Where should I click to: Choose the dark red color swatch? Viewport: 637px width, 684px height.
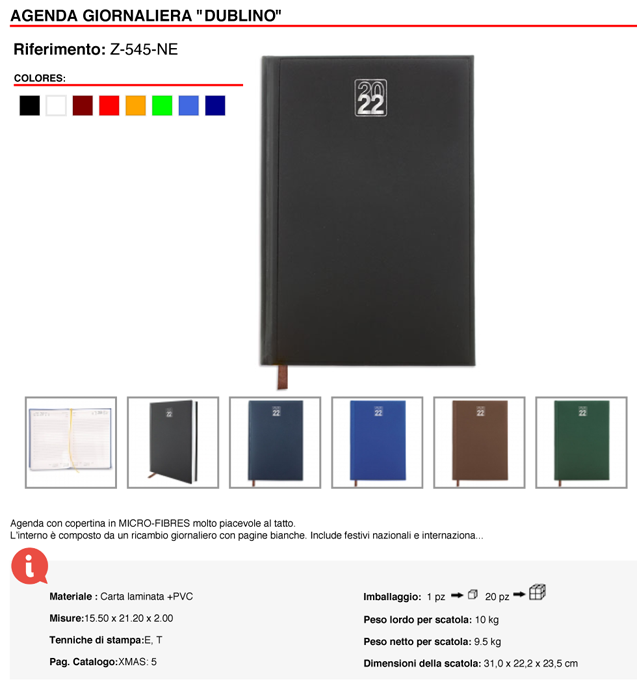[x=83, y=106]
